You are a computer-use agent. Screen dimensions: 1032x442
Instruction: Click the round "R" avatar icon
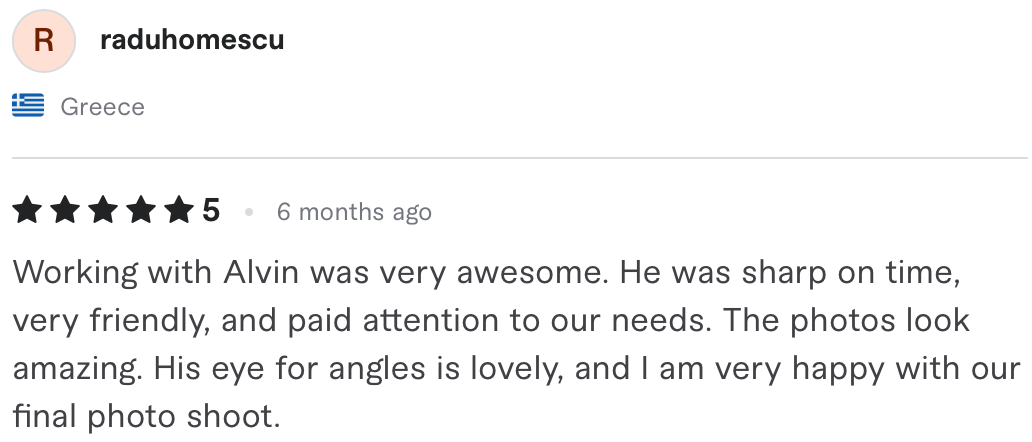click(x=43, y=41)
